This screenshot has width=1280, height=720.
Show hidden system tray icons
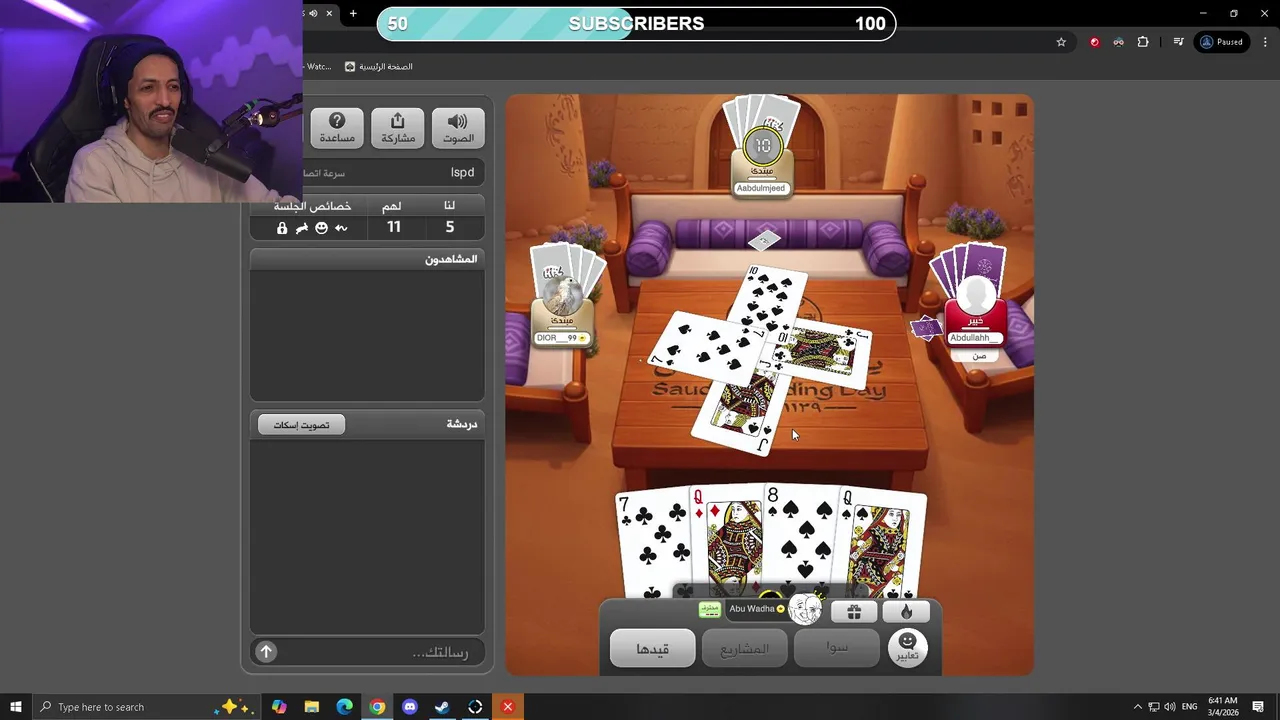(1137, 707)
